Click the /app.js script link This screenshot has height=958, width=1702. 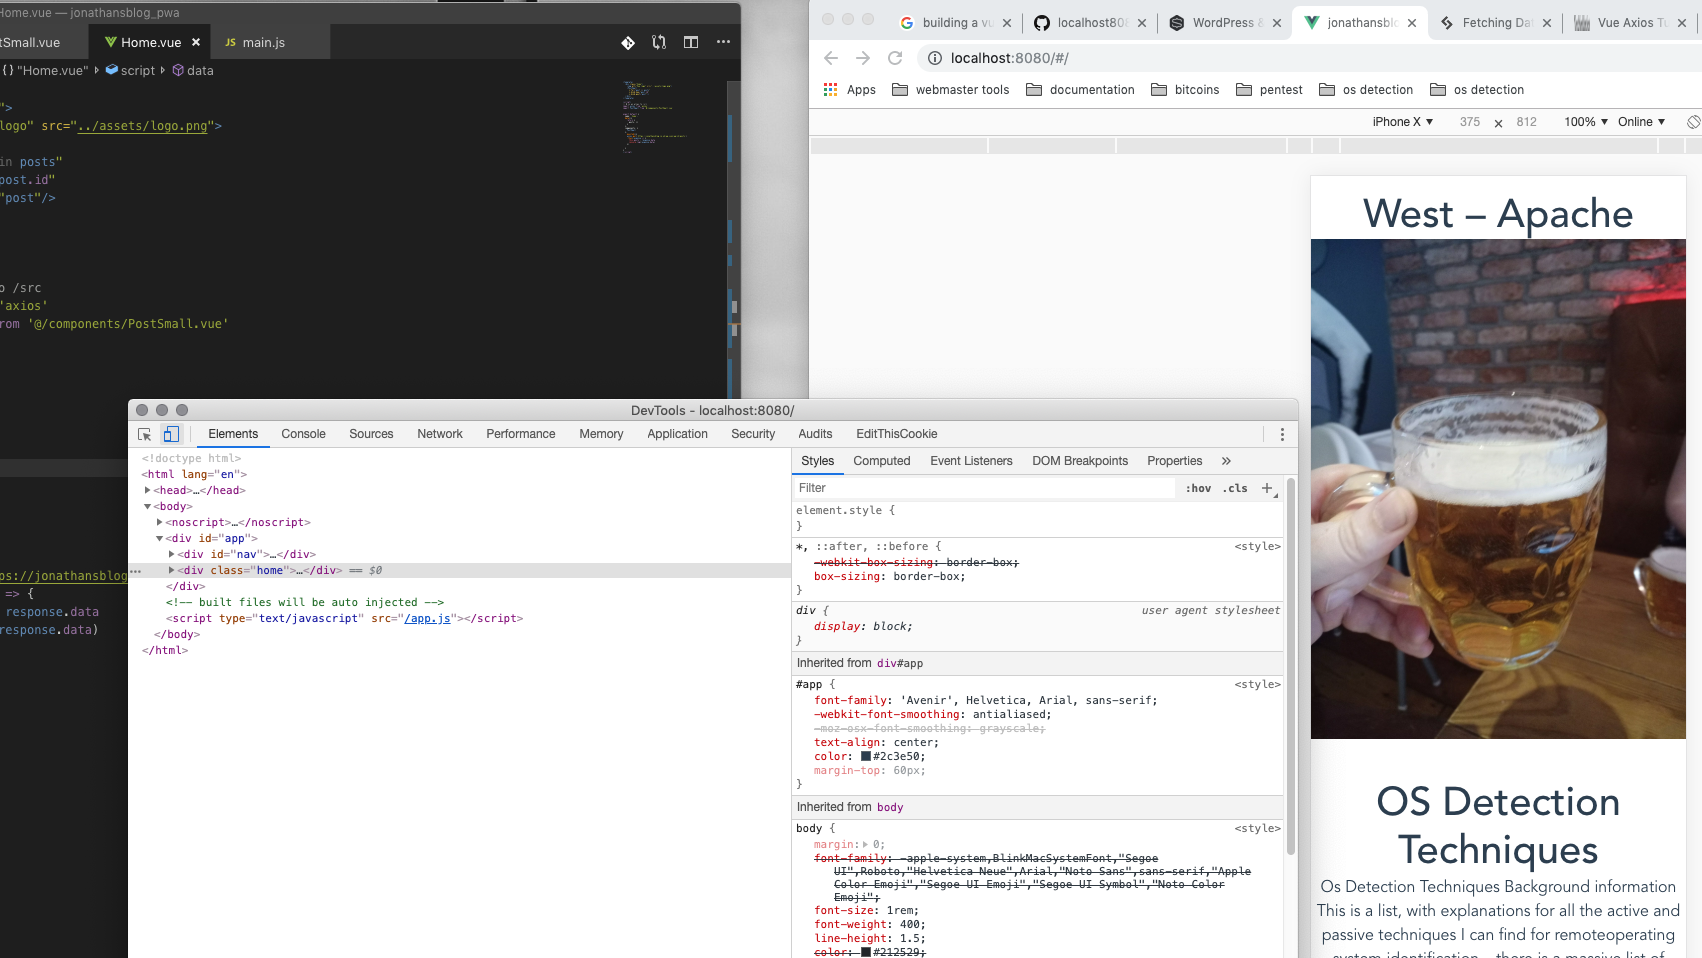click(x=427, y=618)
